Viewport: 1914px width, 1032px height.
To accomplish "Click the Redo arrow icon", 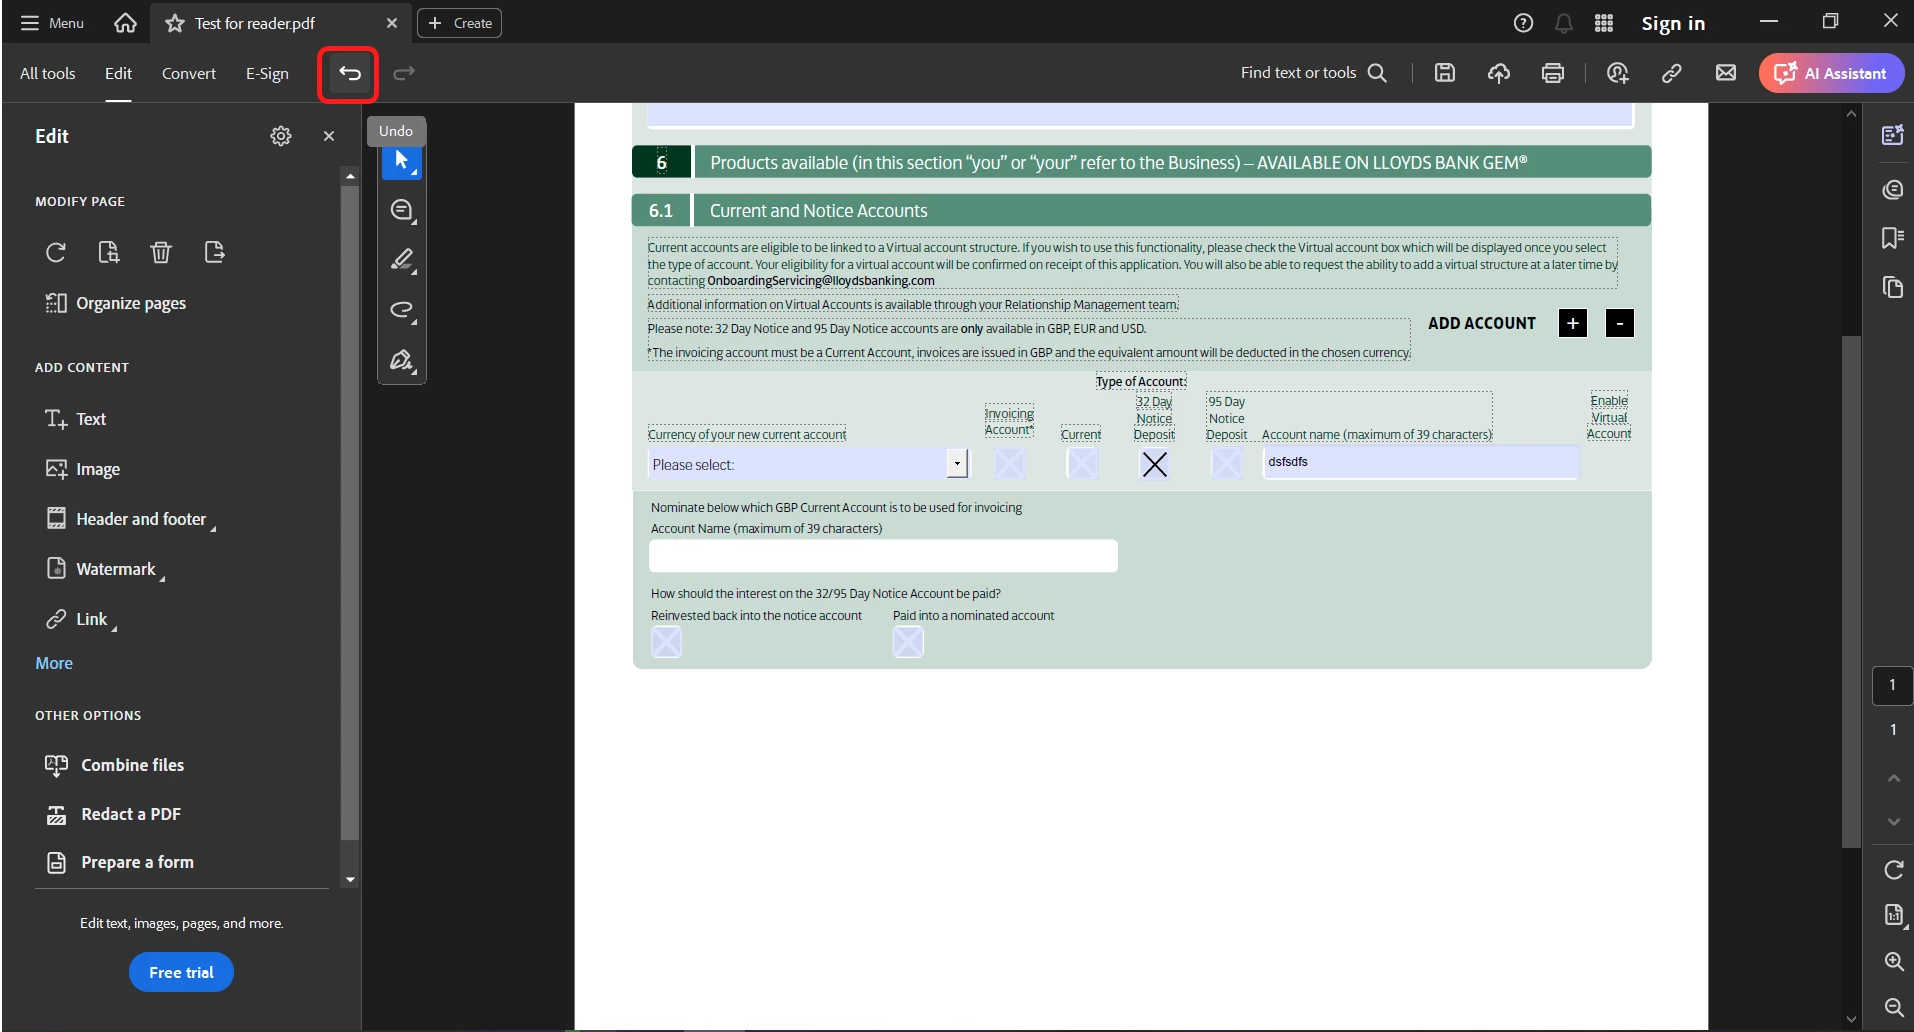I will tap(404, 73).
